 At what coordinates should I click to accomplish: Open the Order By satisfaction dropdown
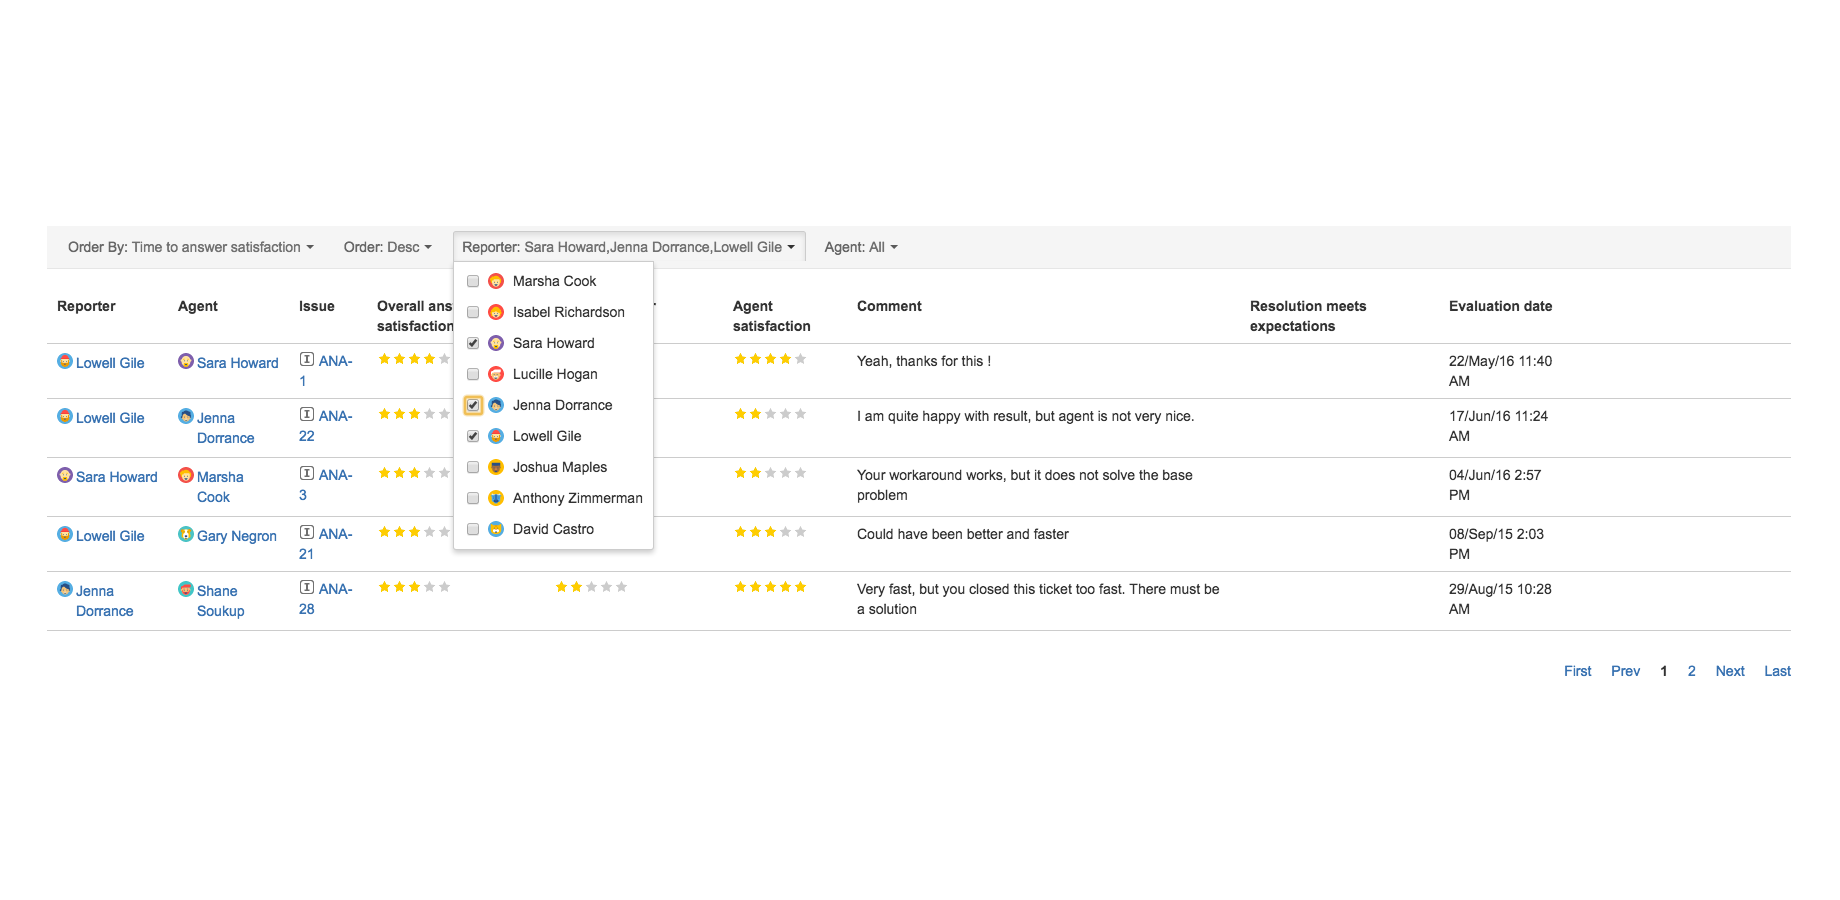(190, 247)
